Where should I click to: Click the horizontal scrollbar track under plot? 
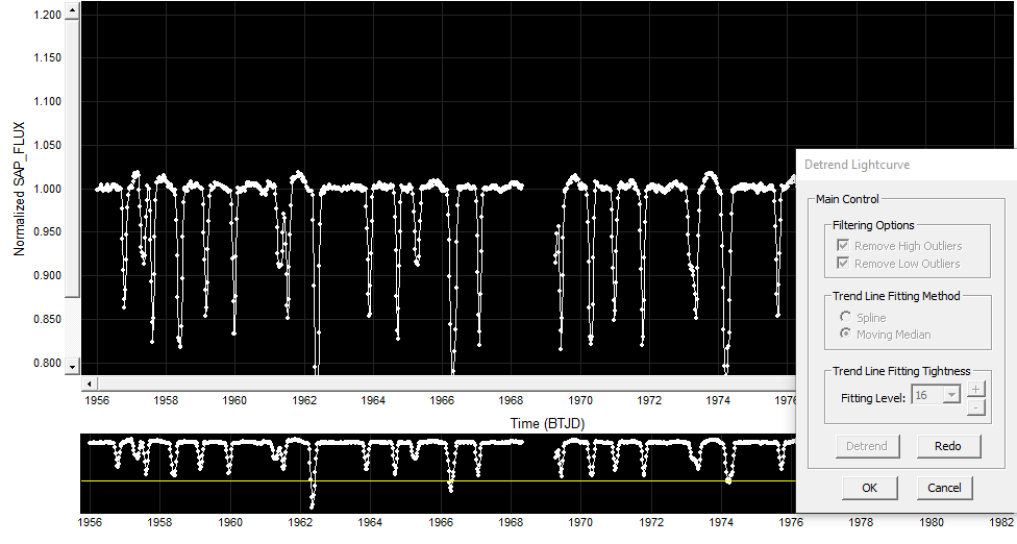(446, 383)
